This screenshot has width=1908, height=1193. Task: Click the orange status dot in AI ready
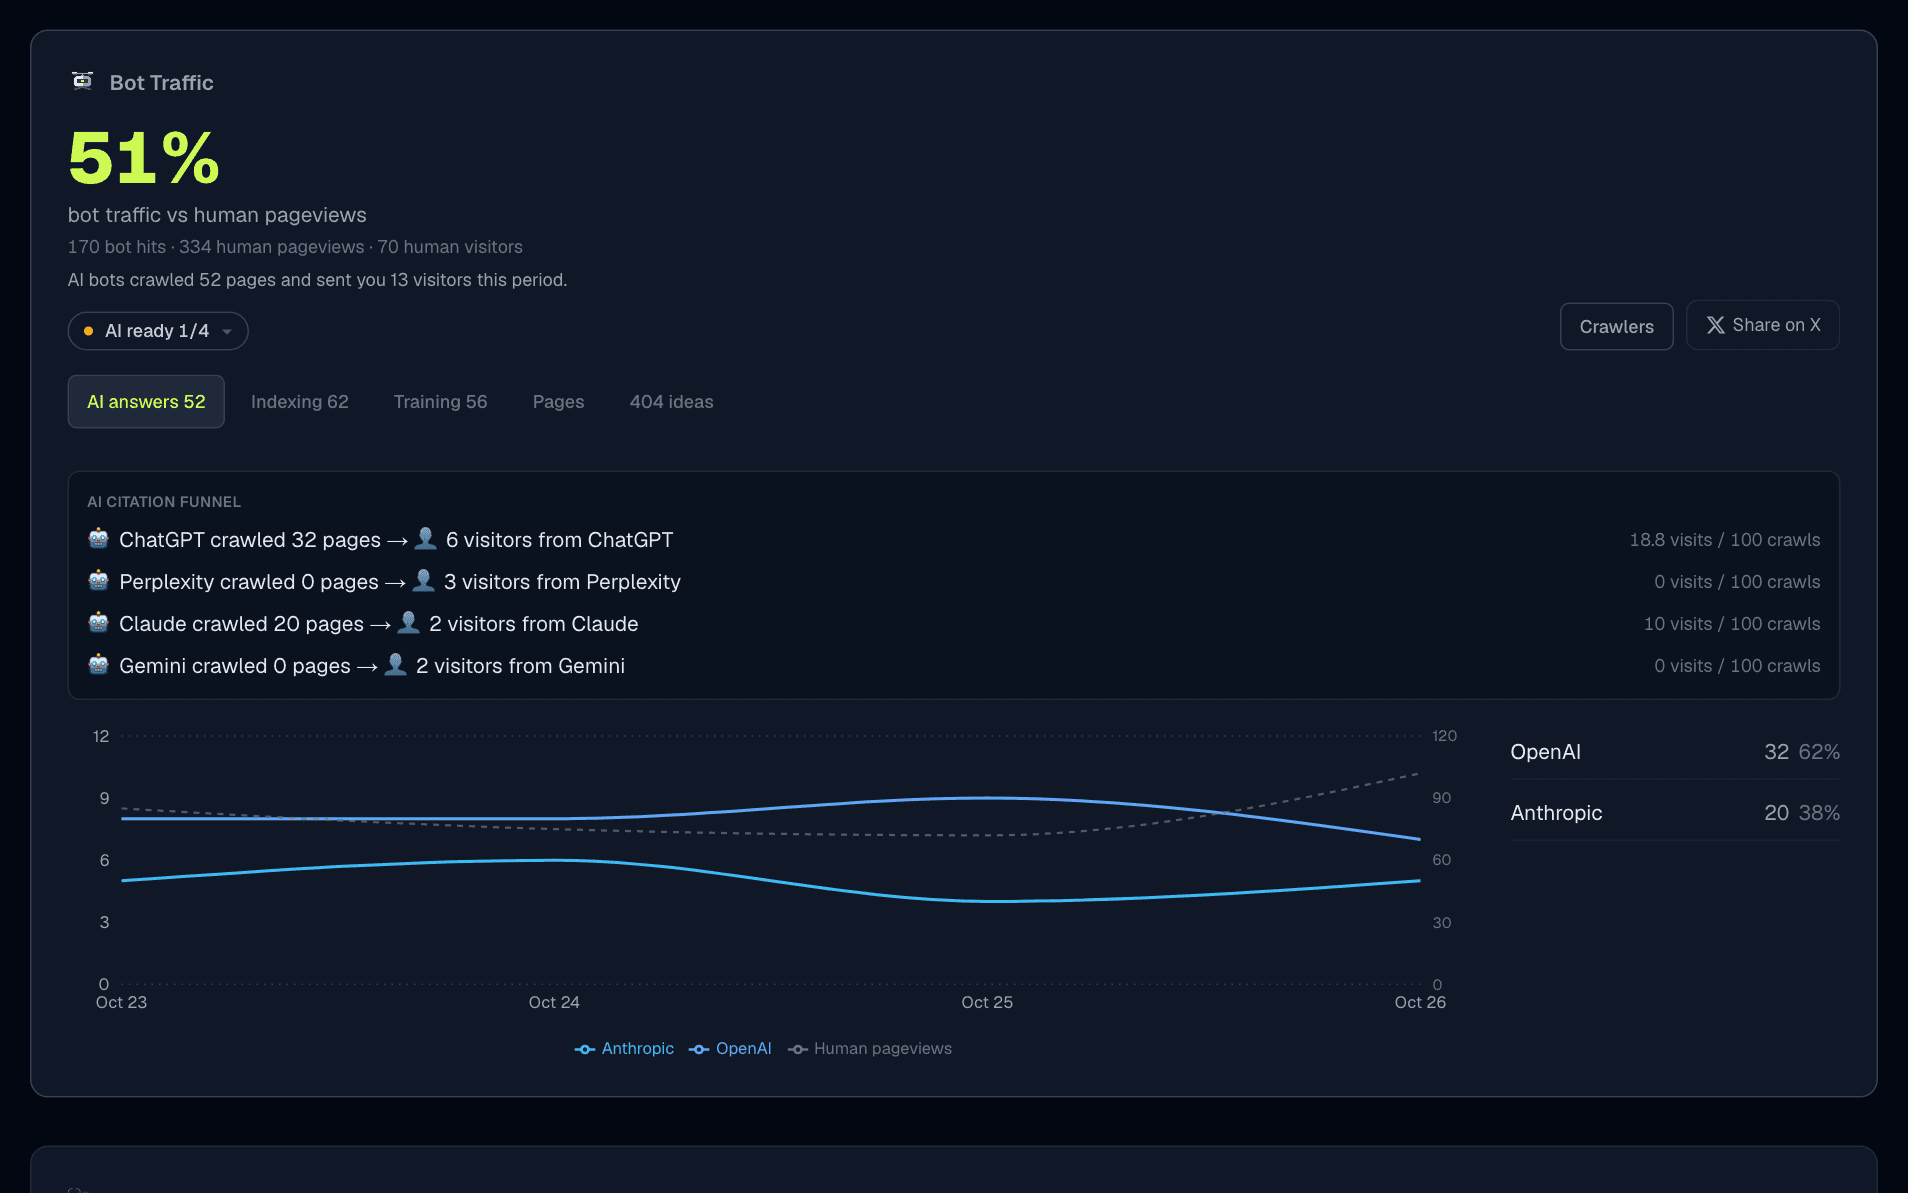click(88, 331)
